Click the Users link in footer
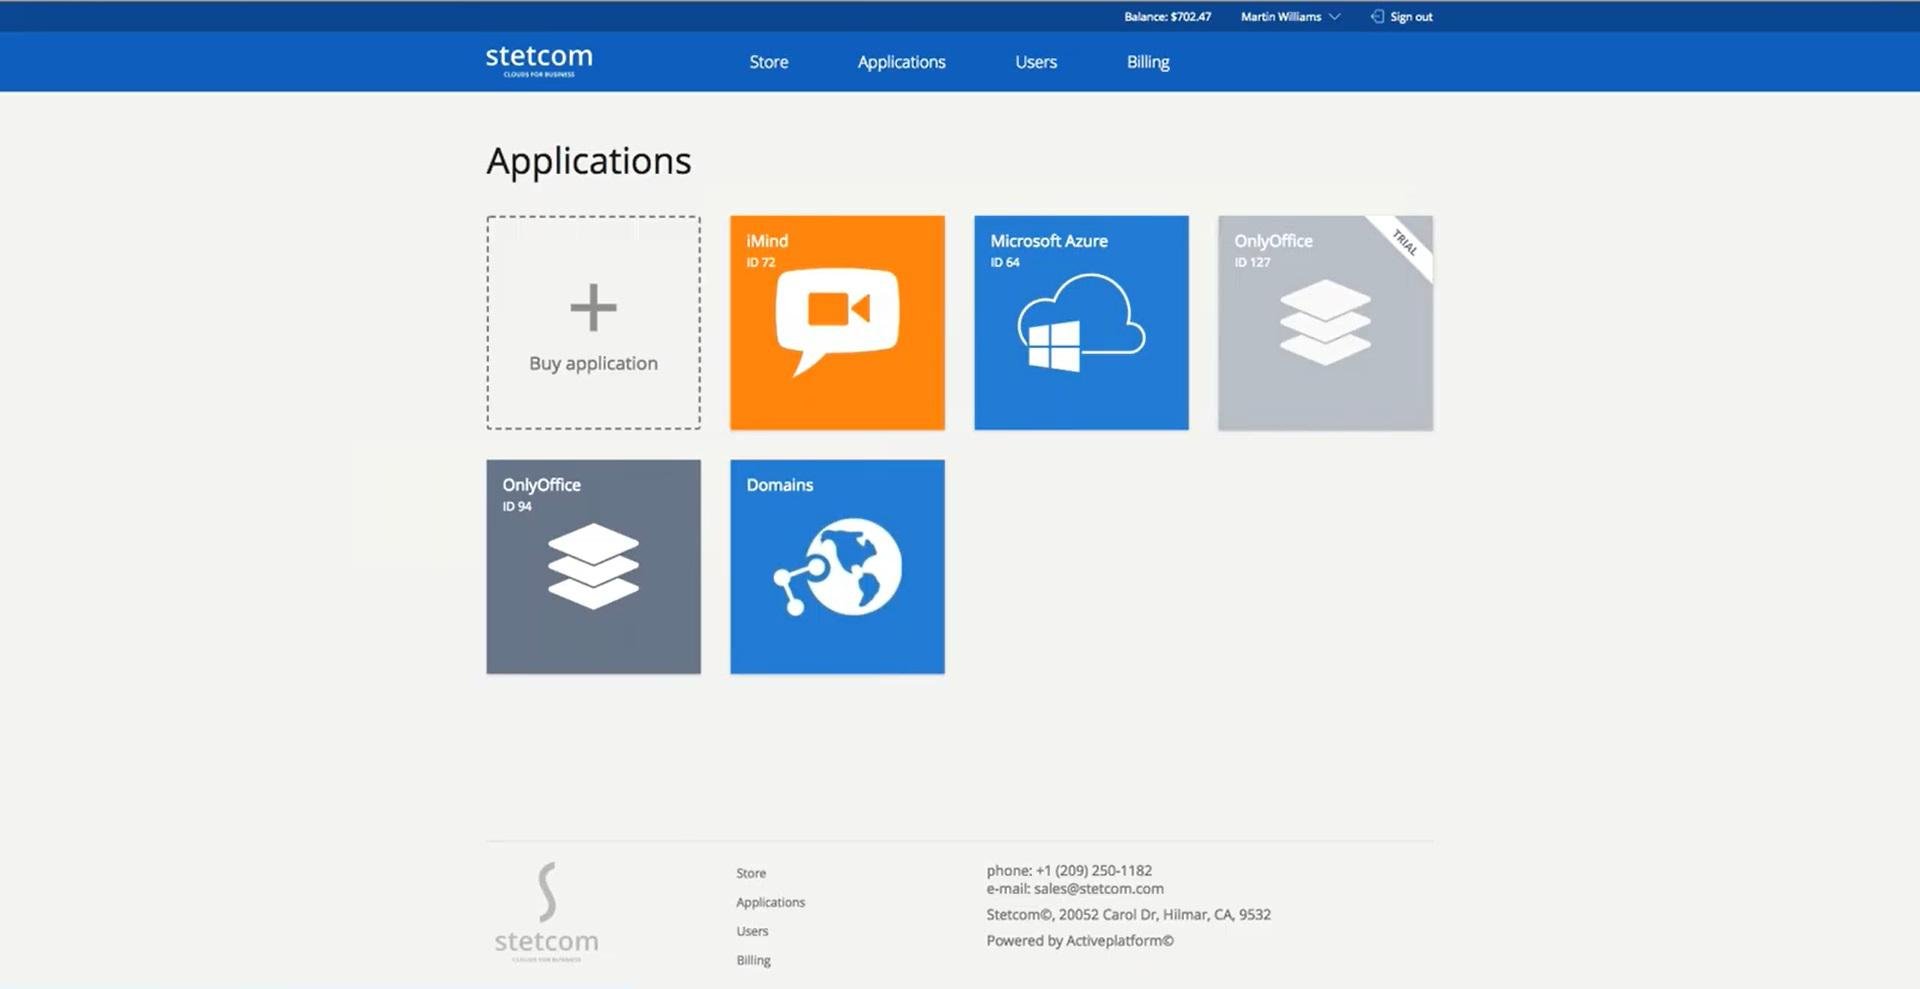This screenshot has width=1920, height=989. (x=752, y=931)
